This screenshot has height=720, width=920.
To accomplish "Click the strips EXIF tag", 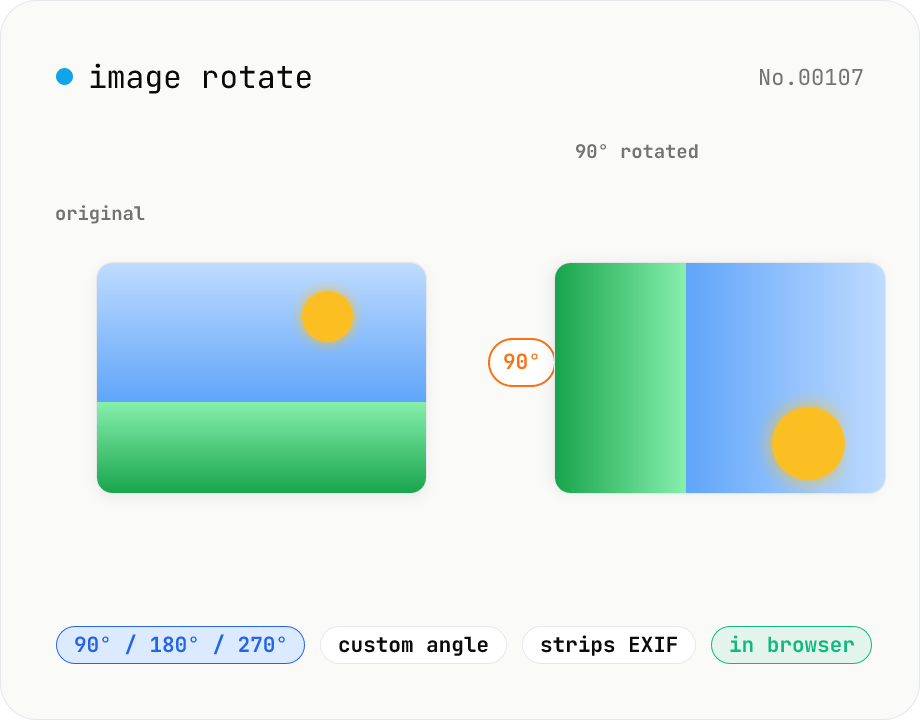I will pos(608,645).
